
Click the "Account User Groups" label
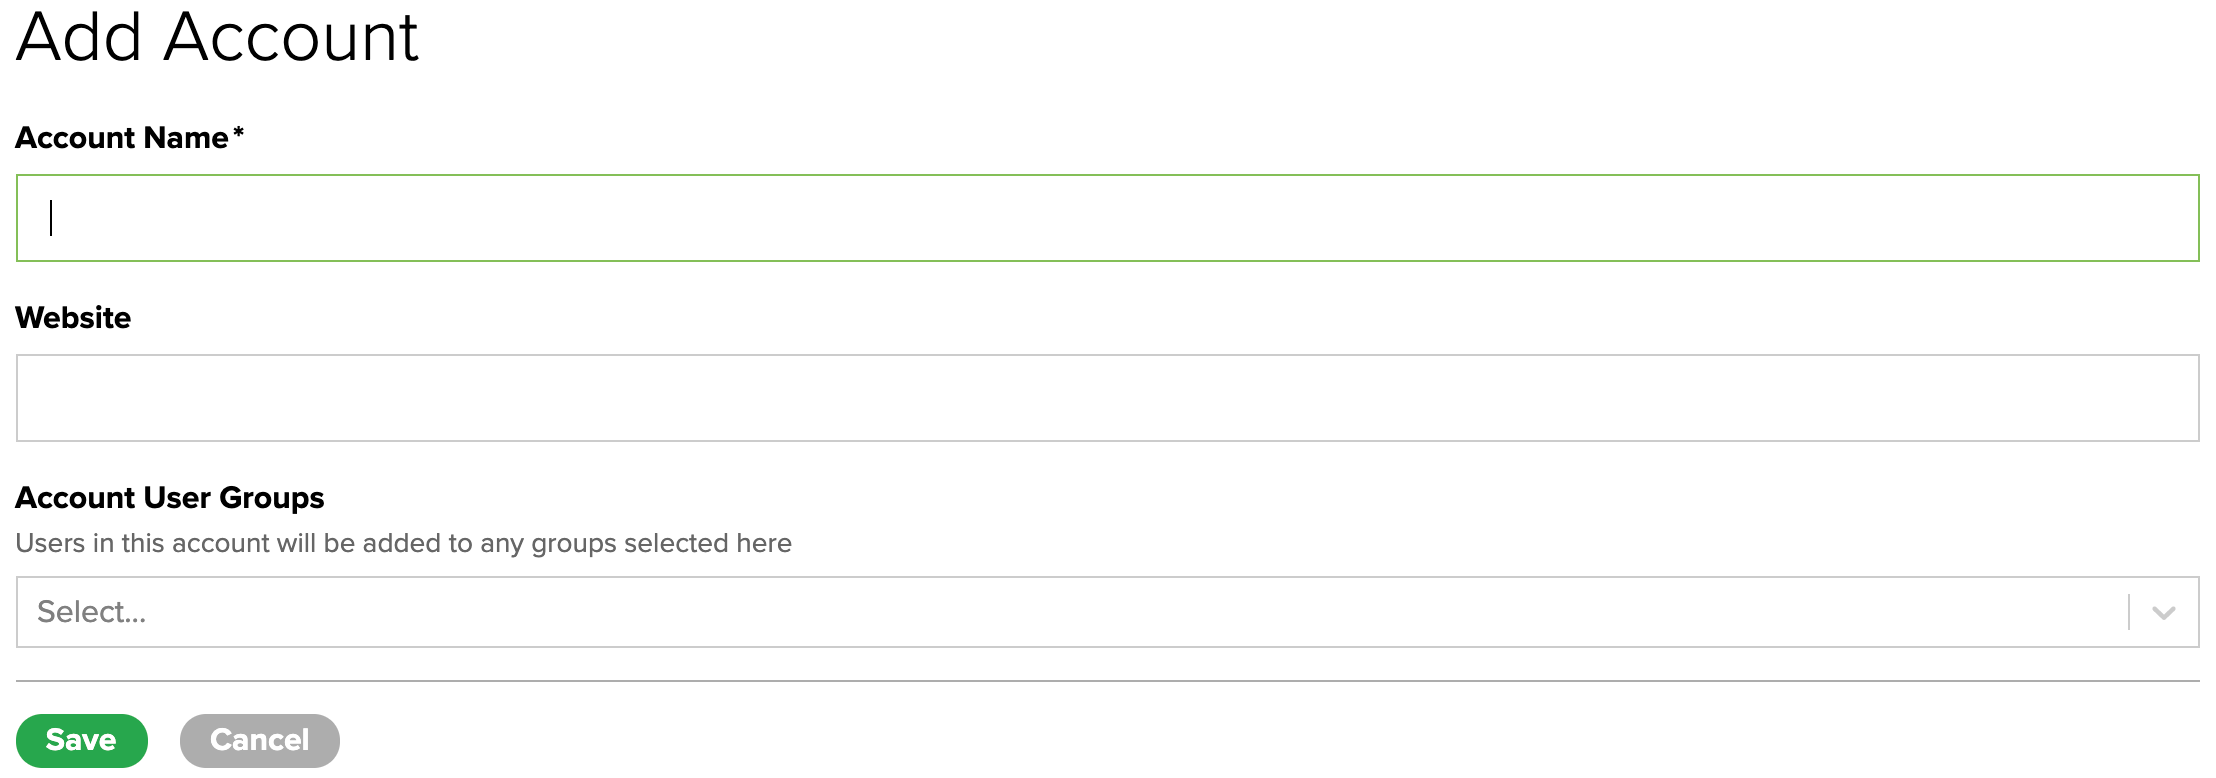(170, 498)
